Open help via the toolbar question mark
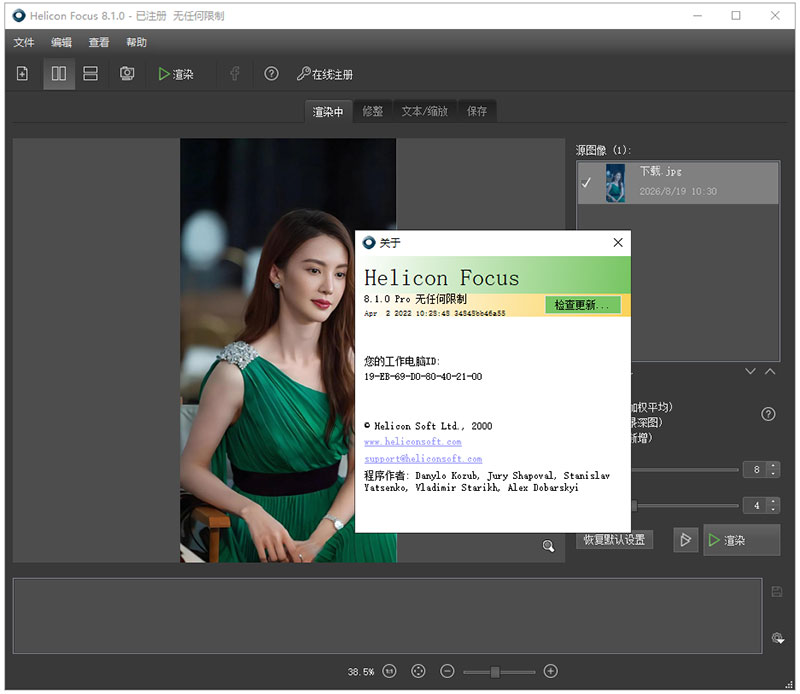This screenshot has width=800, height=694. pyautogui.click(x=271, y=74)
